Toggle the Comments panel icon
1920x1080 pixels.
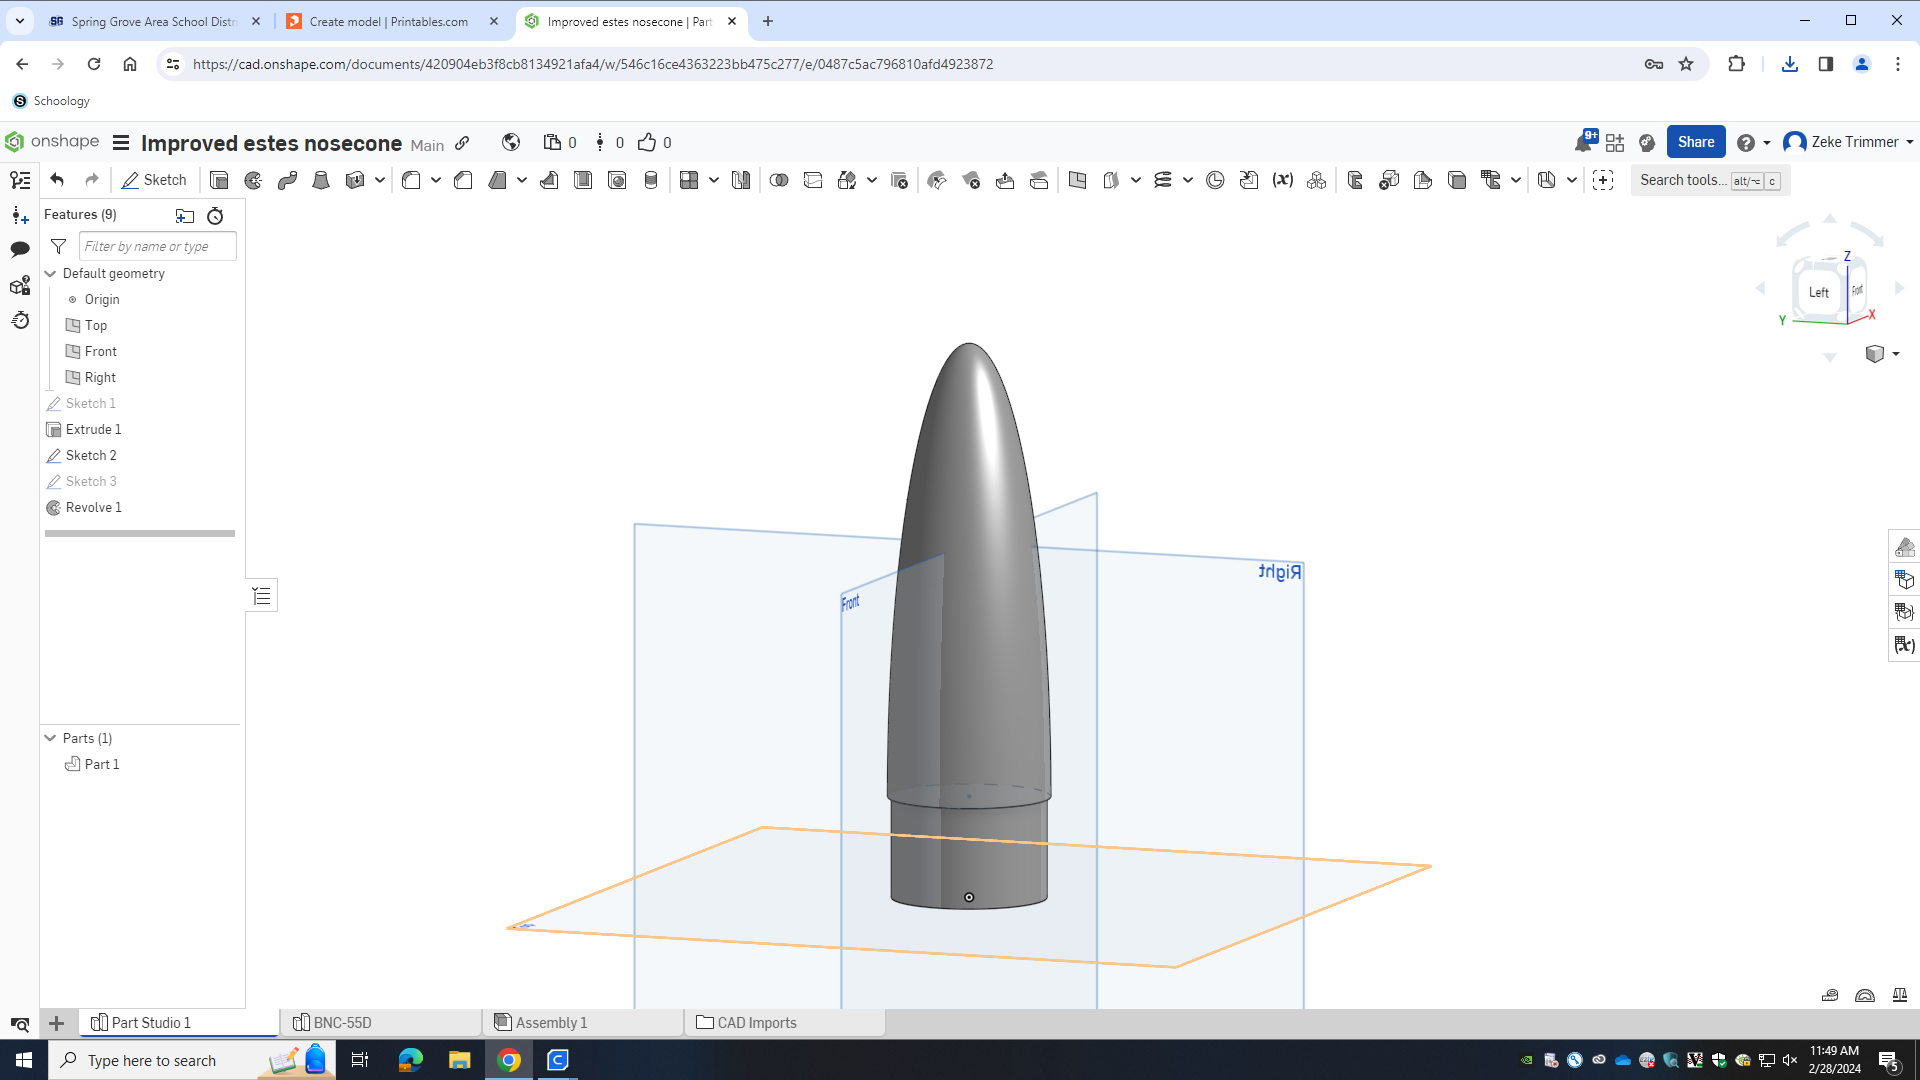pyautogui.click(x=20, y=249)
